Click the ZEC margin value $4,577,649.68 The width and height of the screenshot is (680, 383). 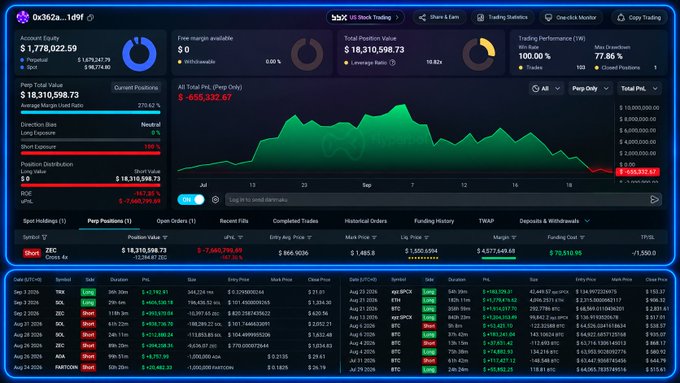pos(496,251)
